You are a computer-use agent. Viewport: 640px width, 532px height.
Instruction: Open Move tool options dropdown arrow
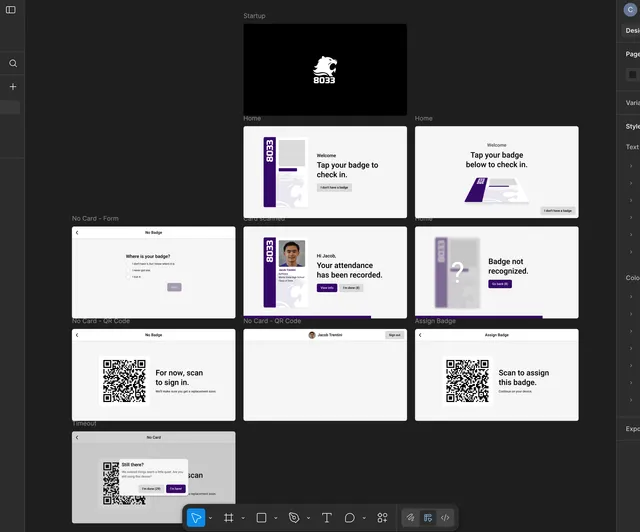click(210, 518)
